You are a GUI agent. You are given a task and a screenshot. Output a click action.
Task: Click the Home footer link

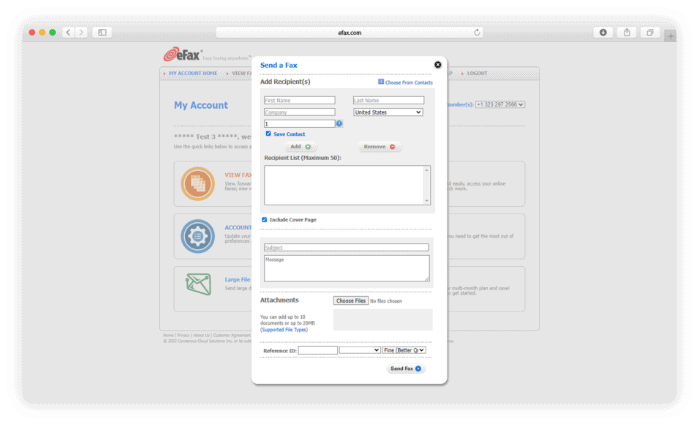coord(168,335)
